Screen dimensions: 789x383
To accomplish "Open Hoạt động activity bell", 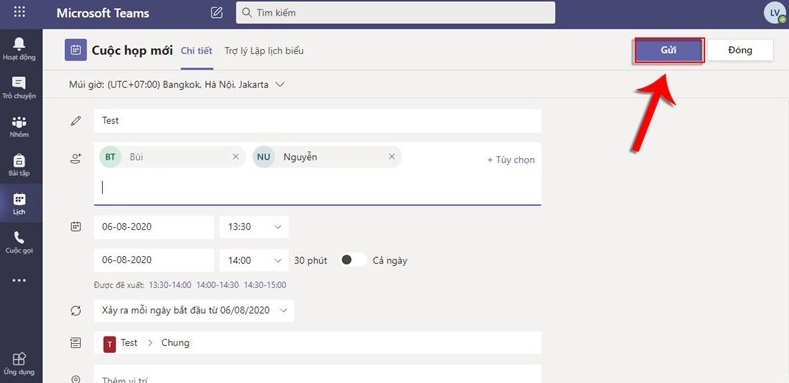I will point(19,48).
